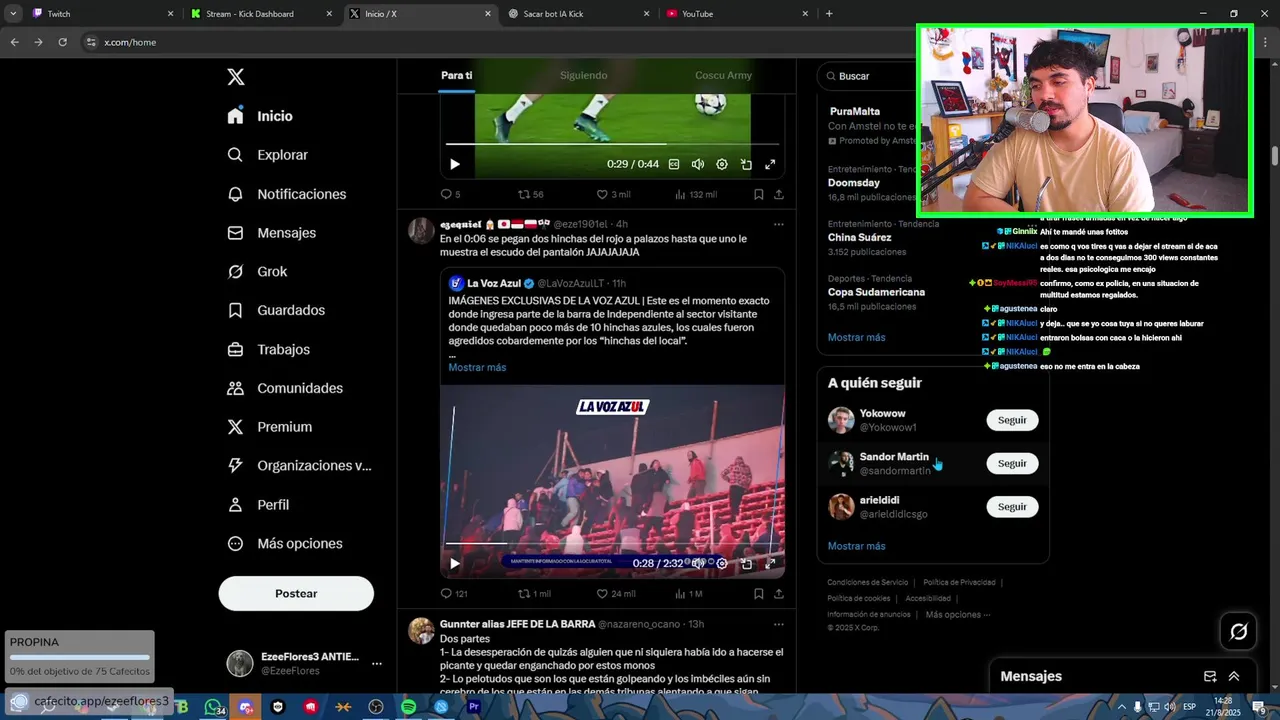Open WhatsApp from the taskbar

[214, 707]
